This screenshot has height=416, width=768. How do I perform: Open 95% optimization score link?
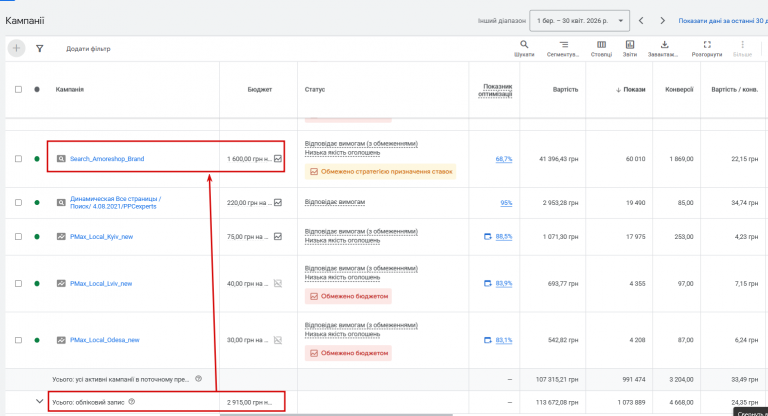(x=506, y=202)
